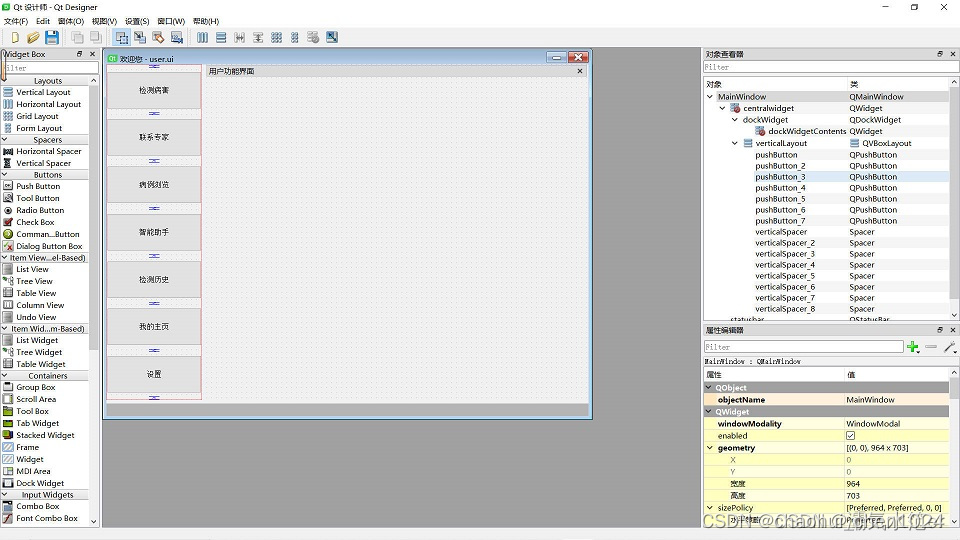
Task: Click the Bring to front toolbar icon
Action: pyautogui.click(x=96, y=37)
